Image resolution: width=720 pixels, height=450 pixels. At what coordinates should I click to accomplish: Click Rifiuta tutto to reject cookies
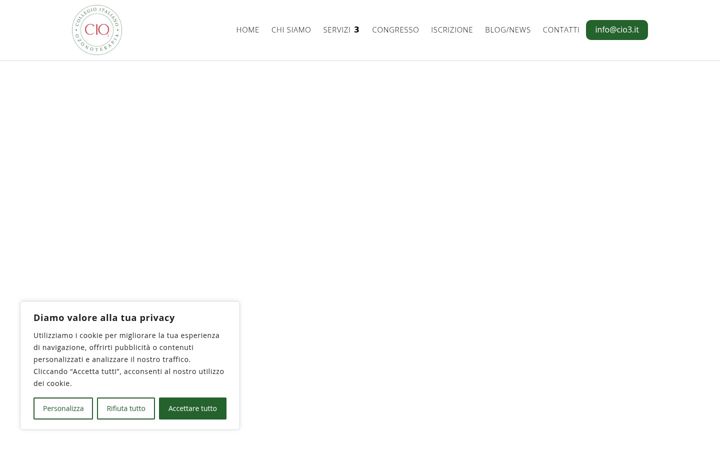click(x=126, y=408)
